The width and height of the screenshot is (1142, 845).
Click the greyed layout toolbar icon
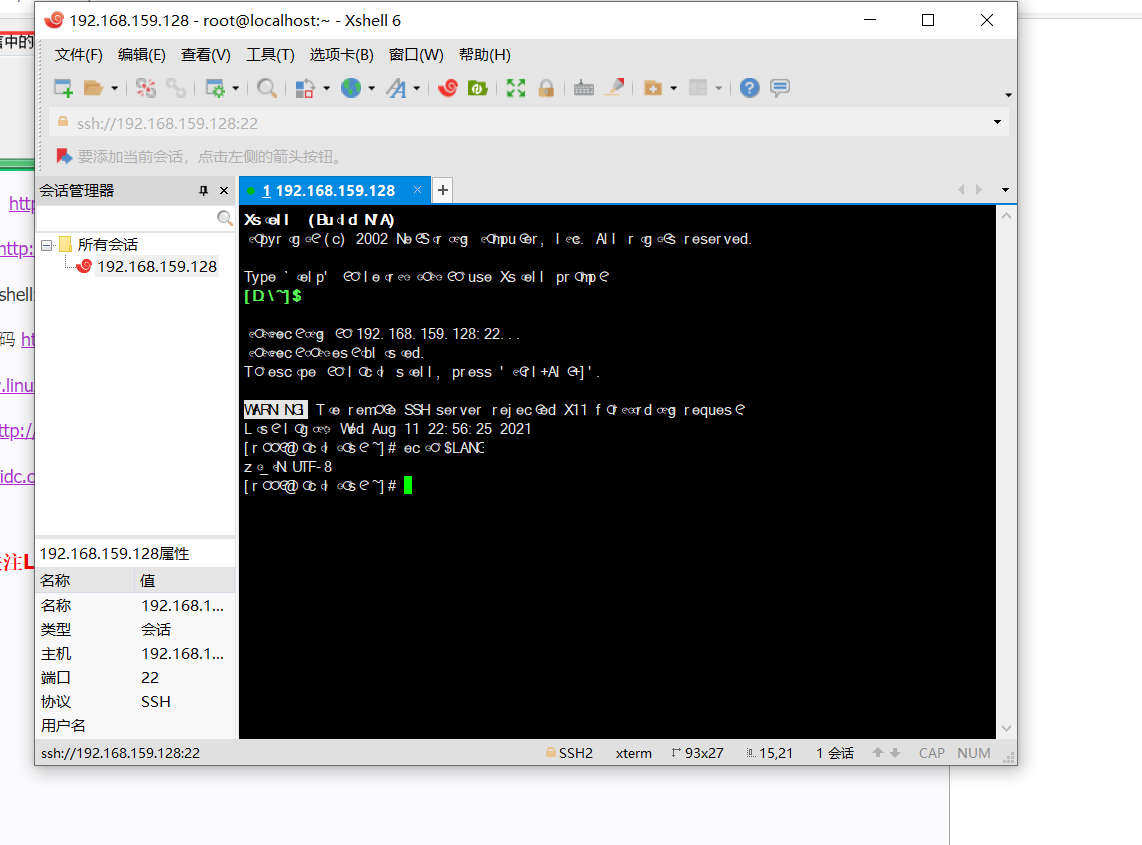[x=698, y=88]
